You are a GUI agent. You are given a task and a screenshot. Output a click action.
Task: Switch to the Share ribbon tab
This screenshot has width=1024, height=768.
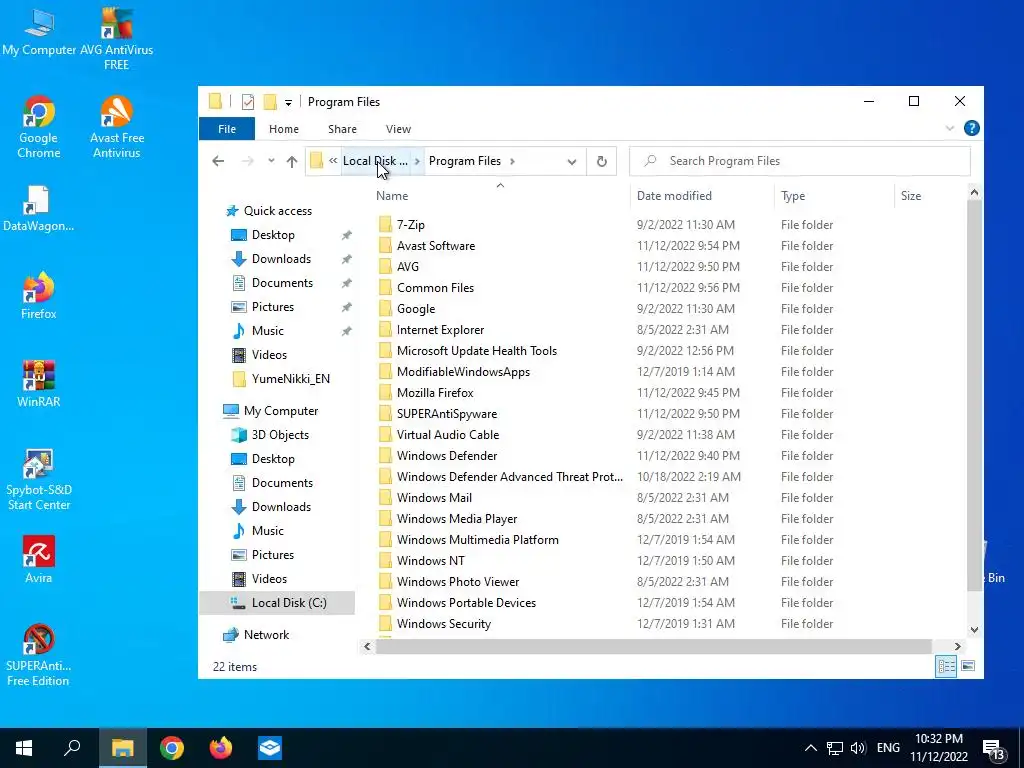(x=342, y=129)
